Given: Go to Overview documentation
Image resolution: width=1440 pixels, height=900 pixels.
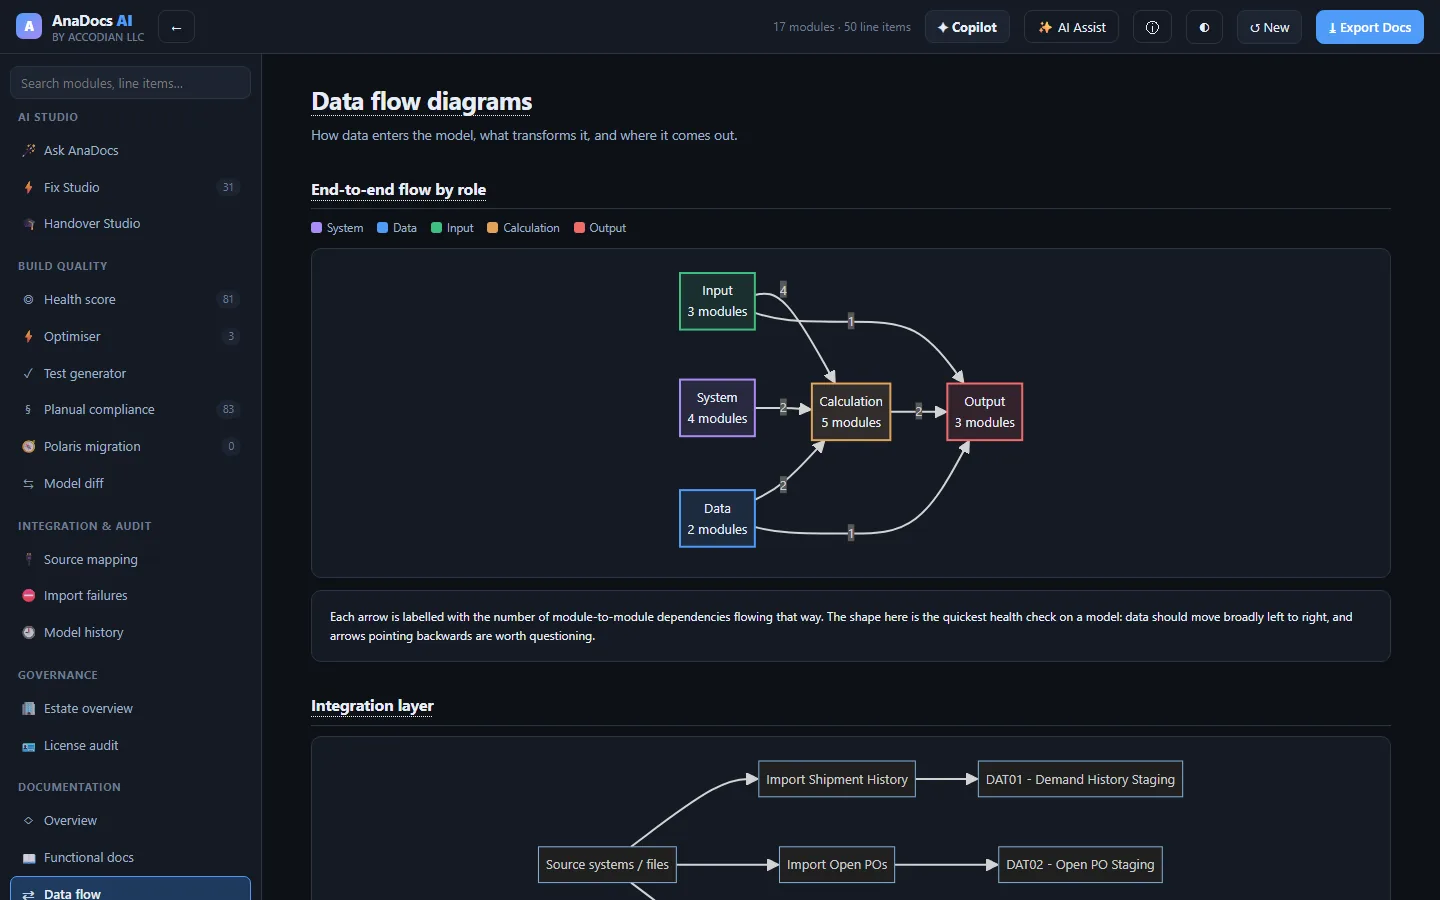Looking at the screenshot, I should pyautogui.click(x=130, y=821).
